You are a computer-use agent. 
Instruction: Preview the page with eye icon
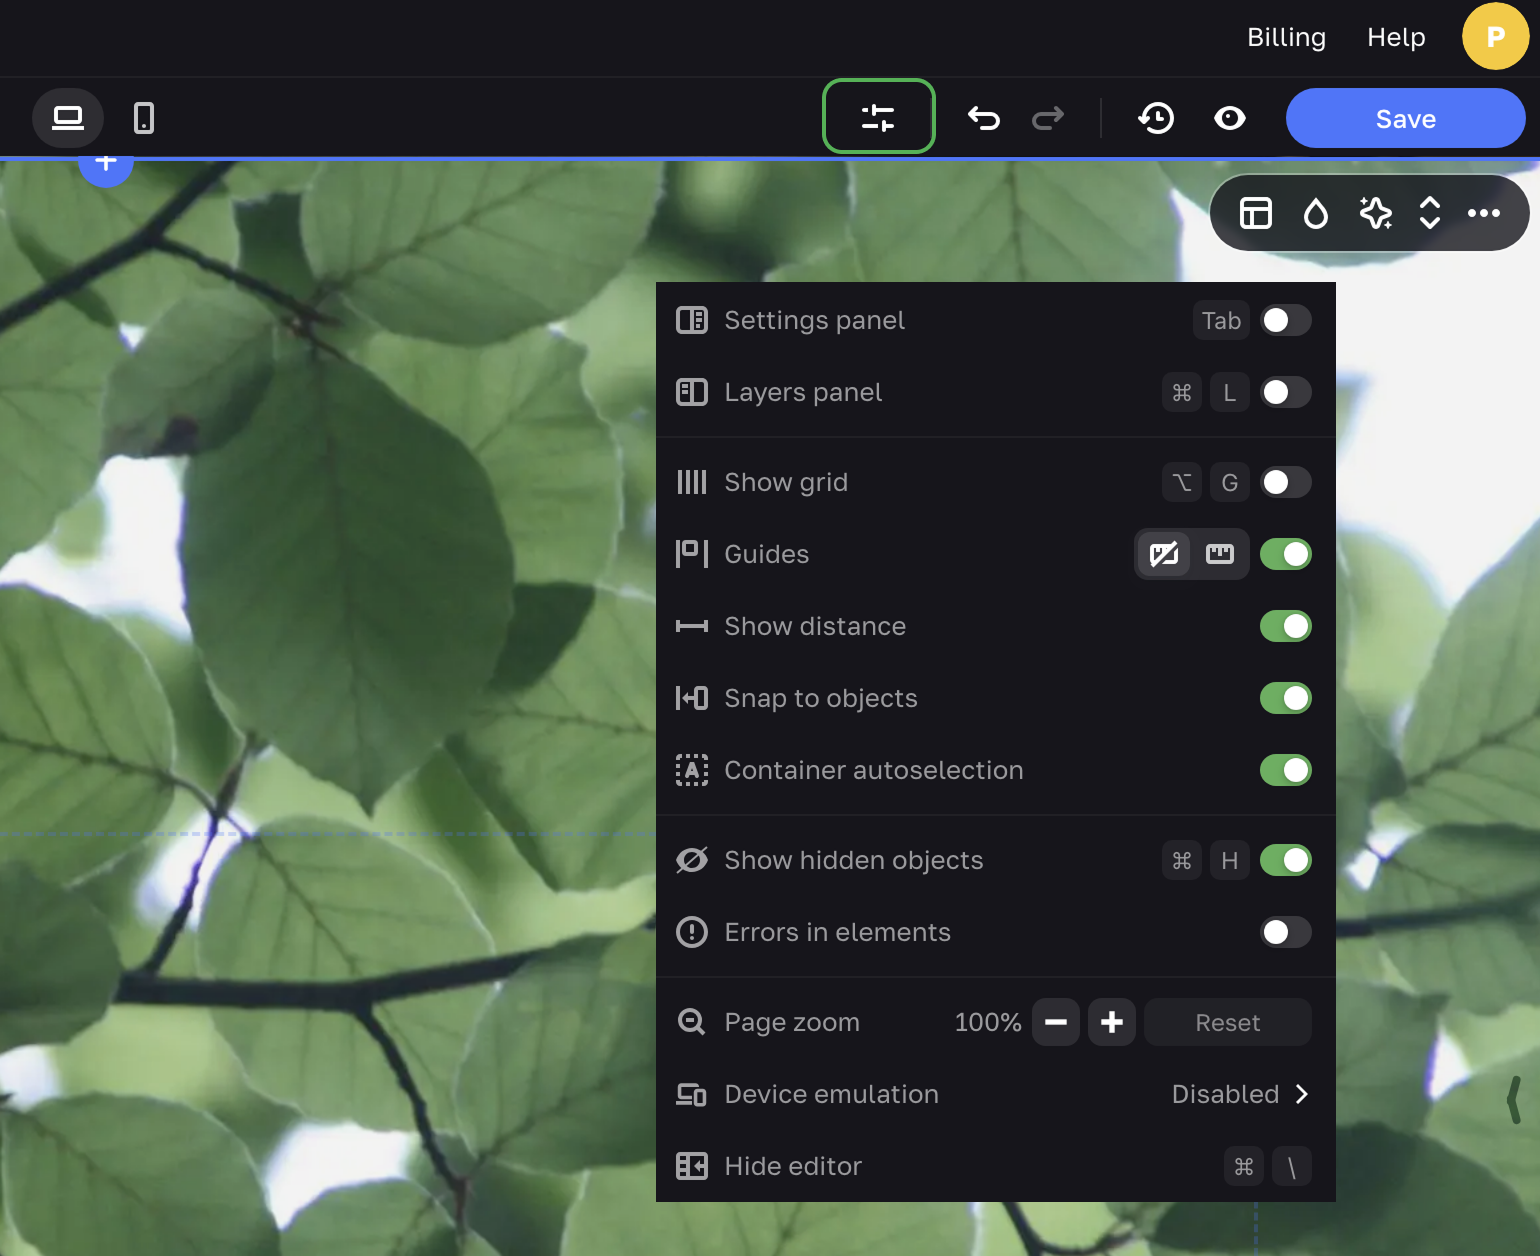[x=1229, y=118]
